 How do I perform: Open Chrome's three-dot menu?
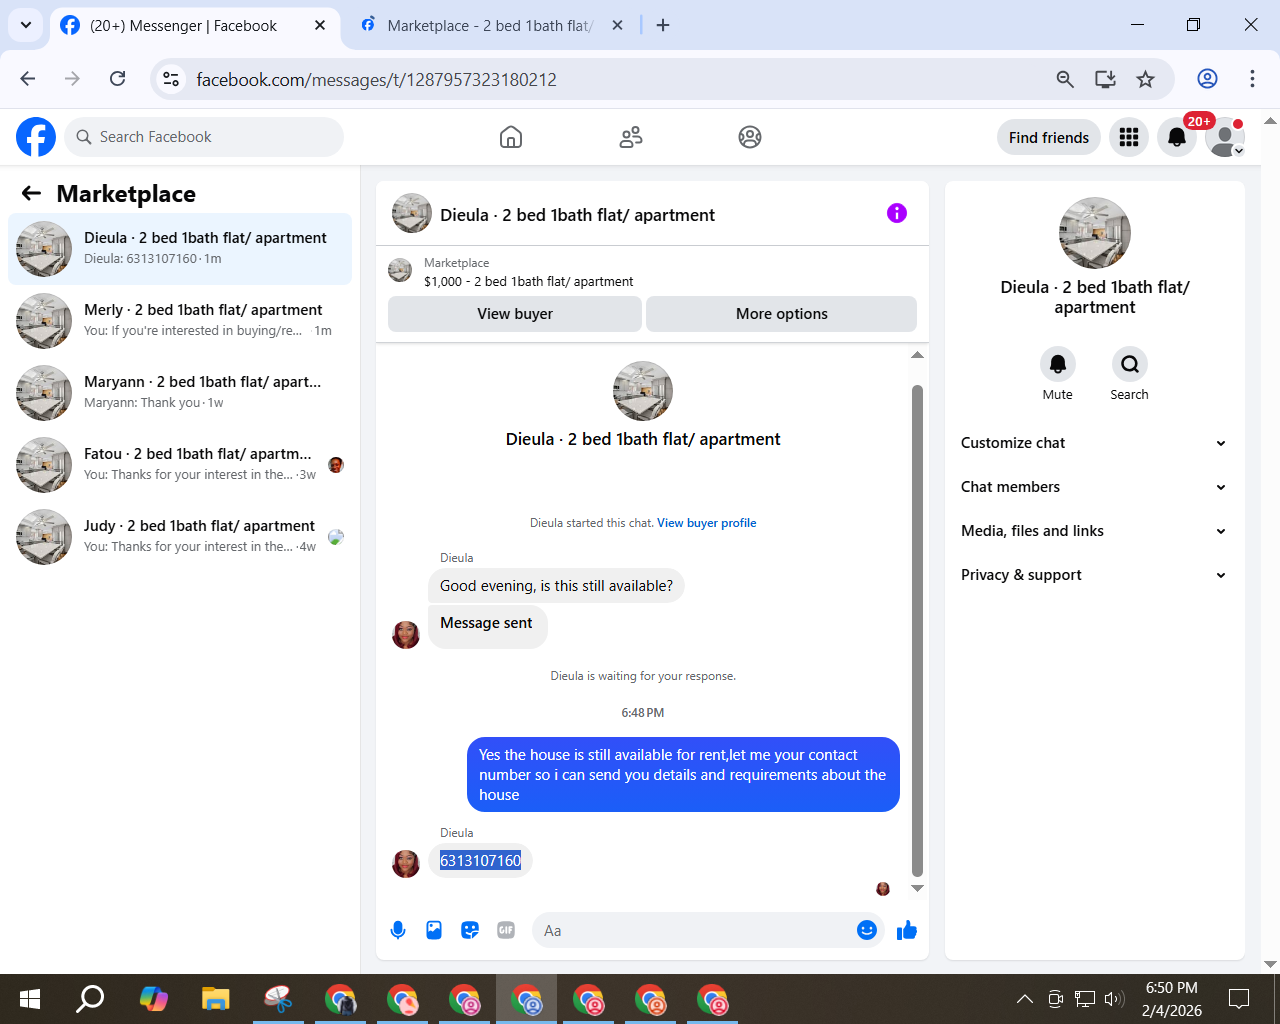point(1252,79)
